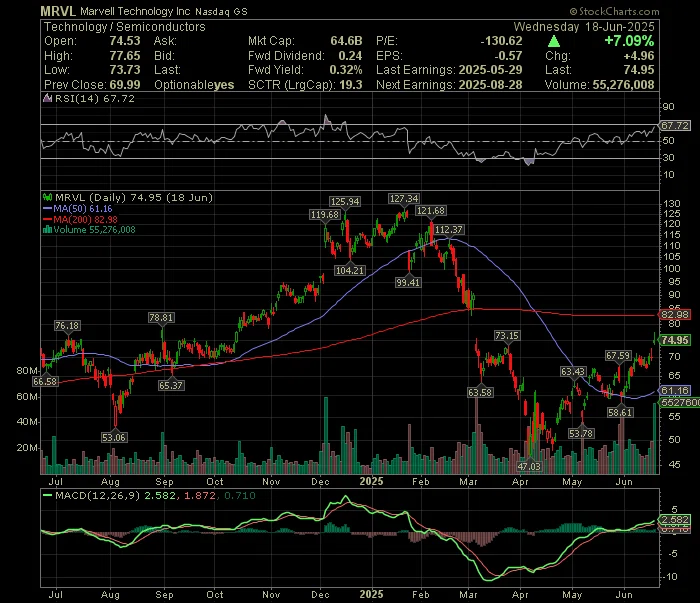Click the 125.94 price label

click(x=345, y=202)
